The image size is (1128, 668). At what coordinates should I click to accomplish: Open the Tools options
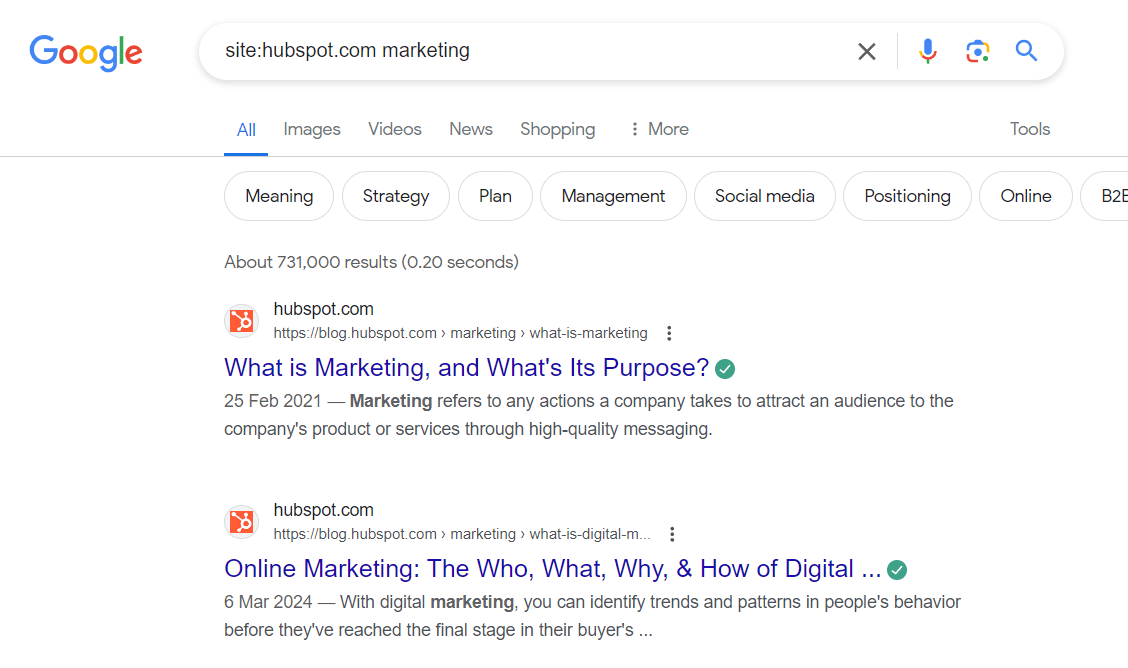tap(1029, 129)
